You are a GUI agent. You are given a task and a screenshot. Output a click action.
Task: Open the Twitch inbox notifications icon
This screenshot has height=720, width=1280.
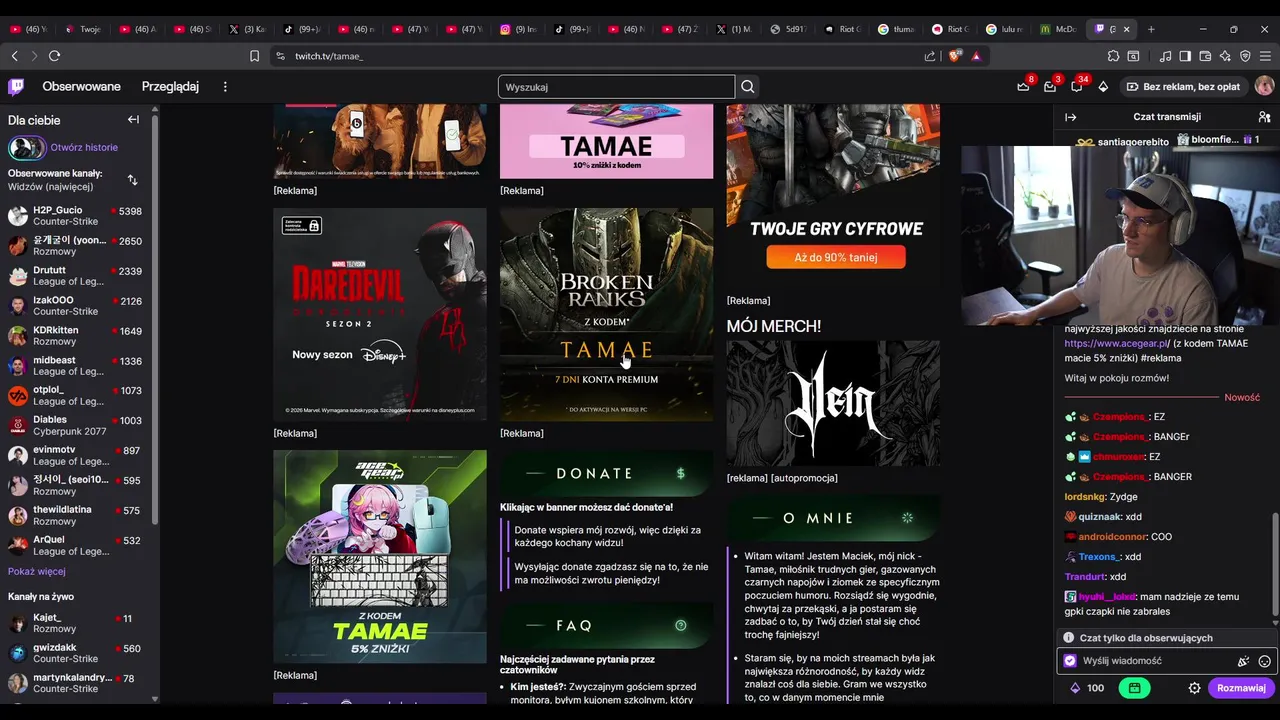(1050, 87)
